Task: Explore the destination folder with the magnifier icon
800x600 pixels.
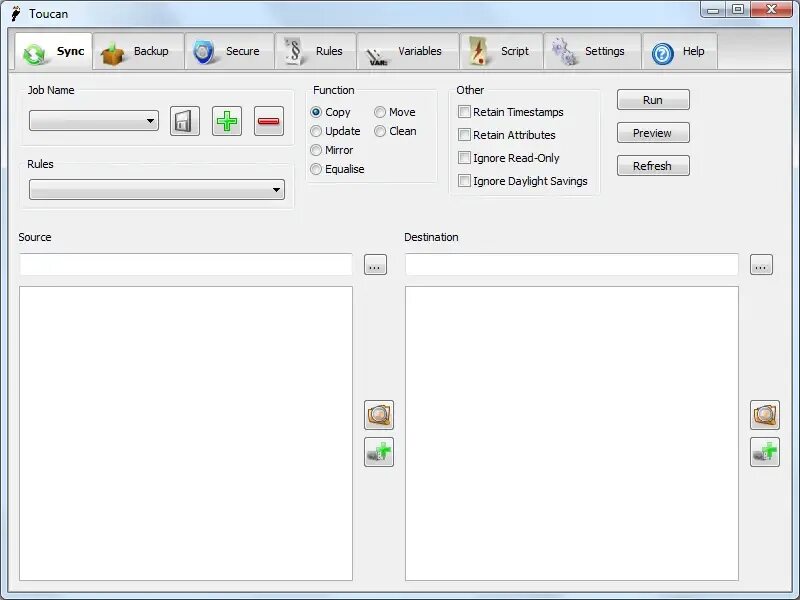Action: pos(764,415)
